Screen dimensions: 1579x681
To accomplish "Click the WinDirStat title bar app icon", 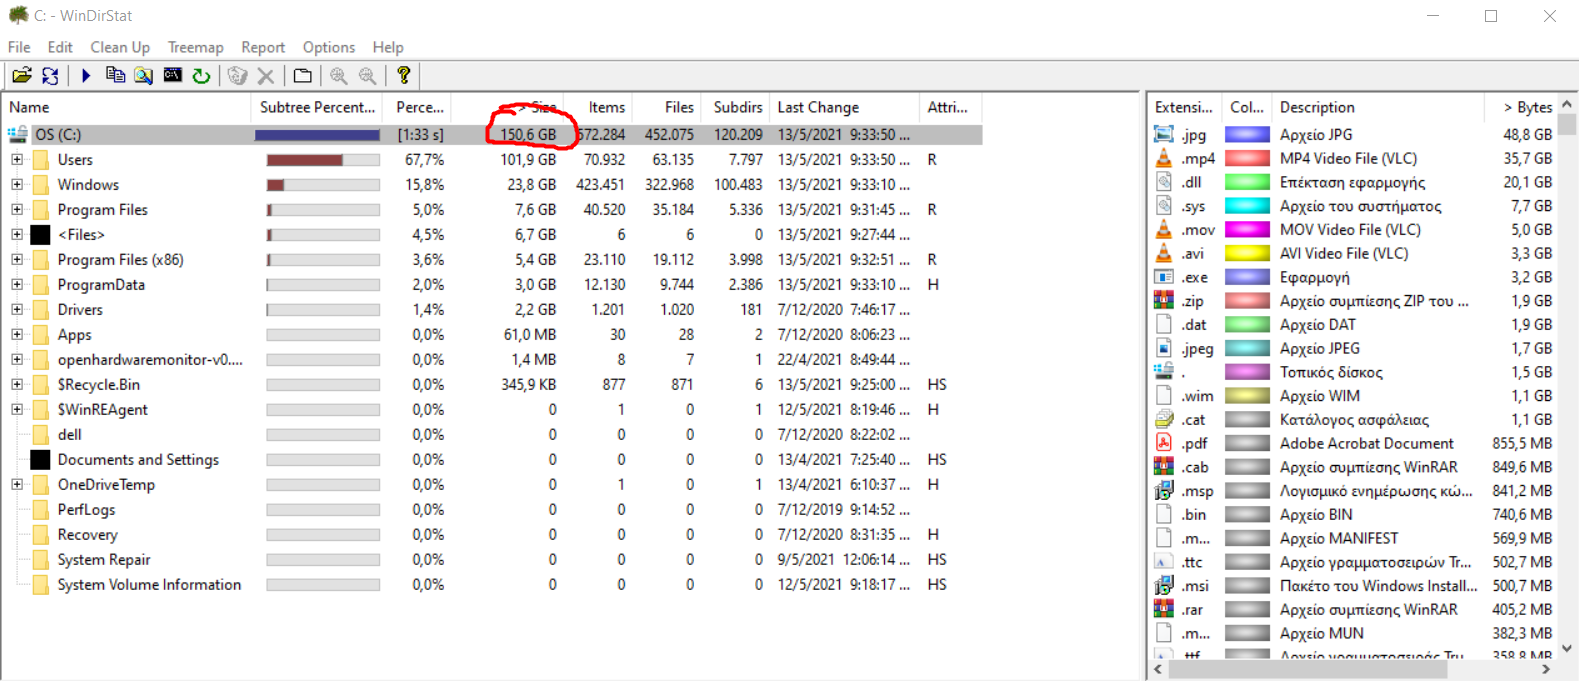I will (18, 15).
